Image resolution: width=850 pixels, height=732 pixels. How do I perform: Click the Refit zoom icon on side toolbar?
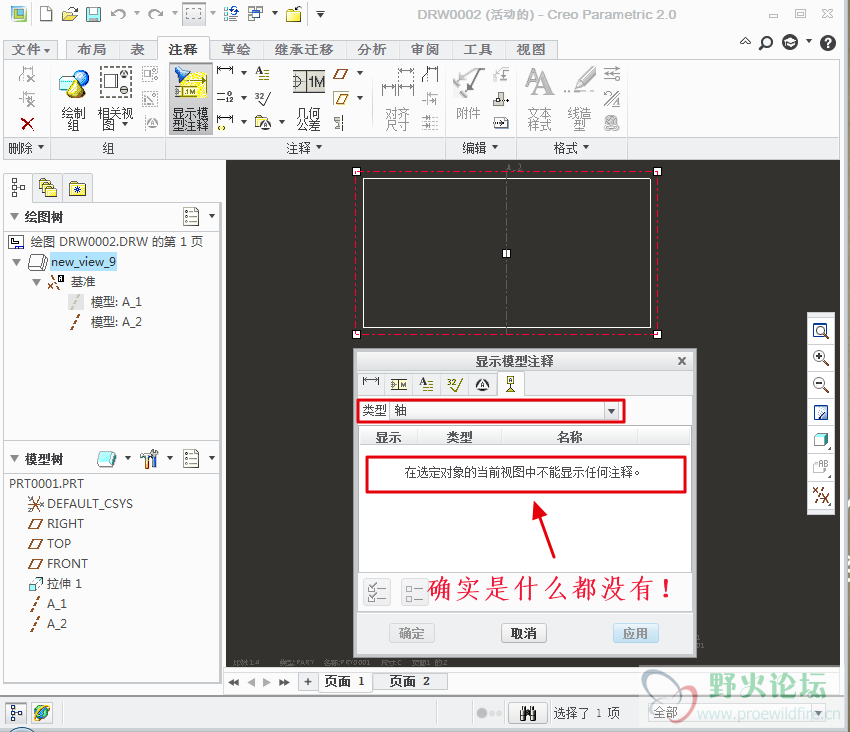click(821, 331)
